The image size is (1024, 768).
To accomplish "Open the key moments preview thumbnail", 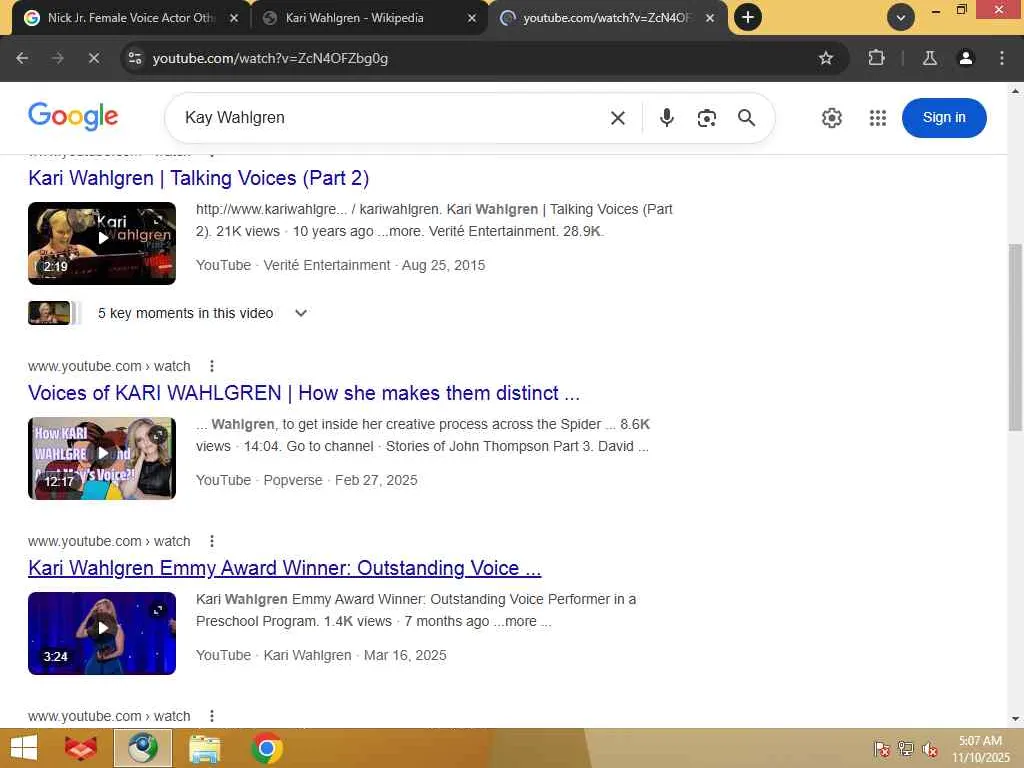I will pos(50,313).
